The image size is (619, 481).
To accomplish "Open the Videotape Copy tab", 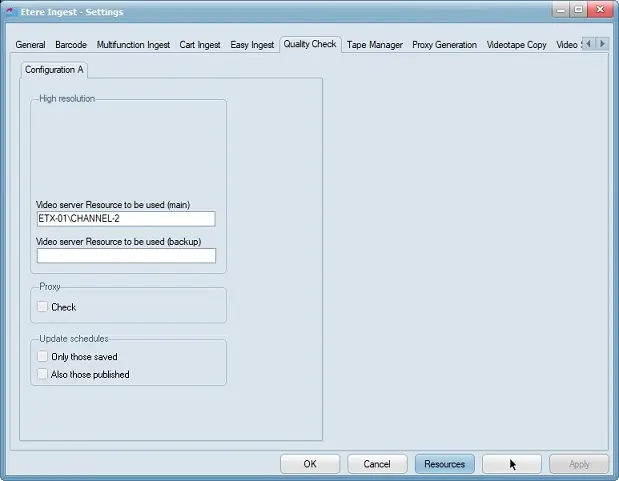I will 516,45.
